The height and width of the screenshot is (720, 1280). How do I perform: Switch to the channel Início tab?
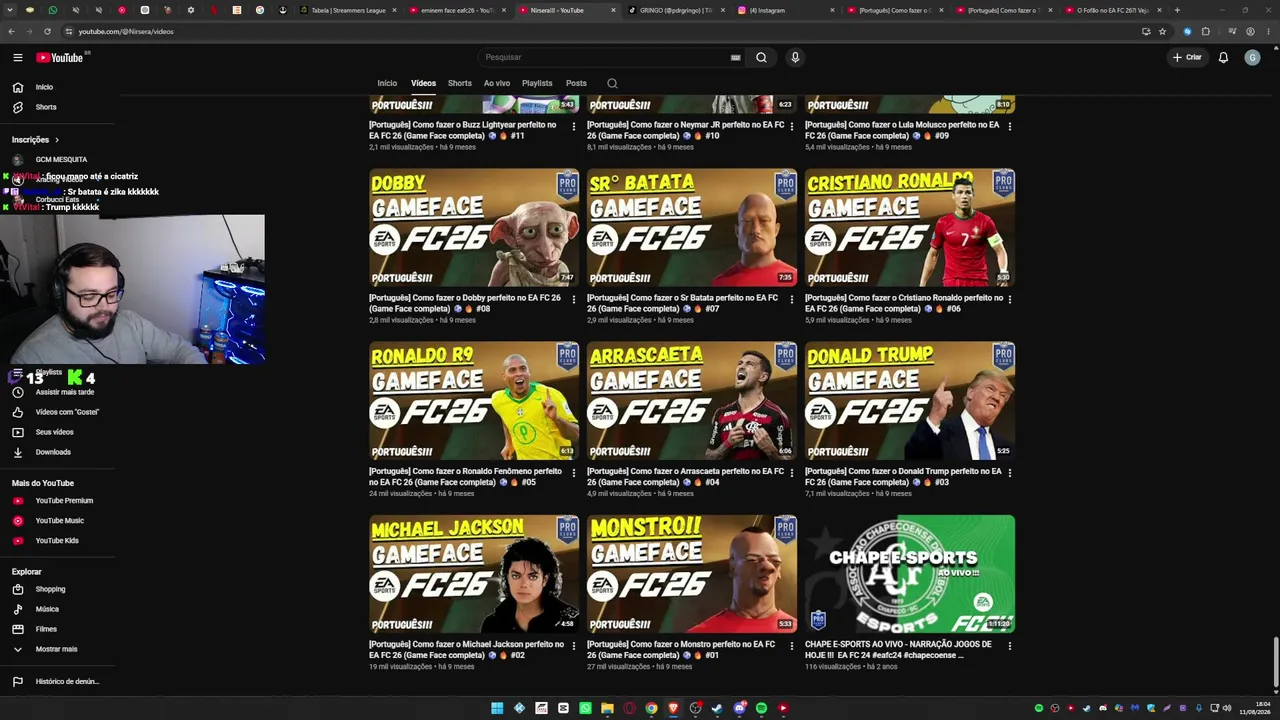click(387, 83)
